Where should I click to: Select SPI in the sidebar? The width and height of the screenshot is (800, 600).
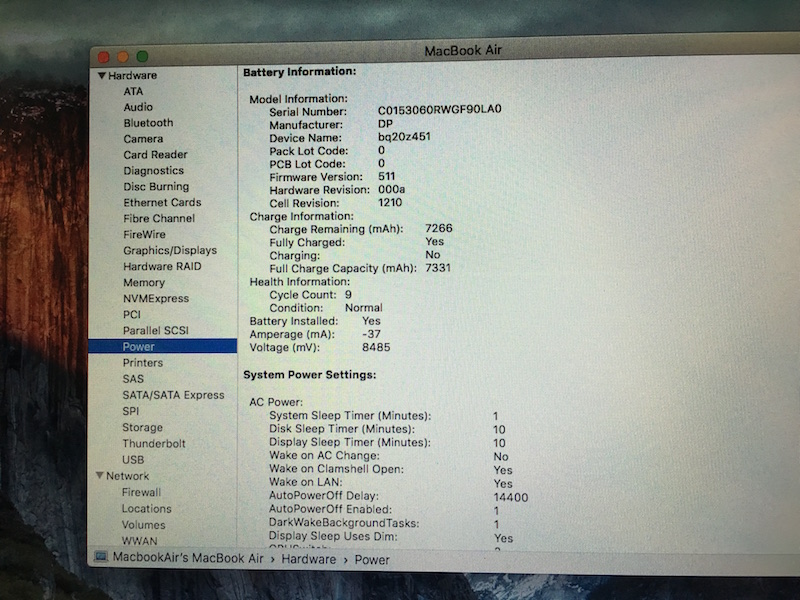131,411
